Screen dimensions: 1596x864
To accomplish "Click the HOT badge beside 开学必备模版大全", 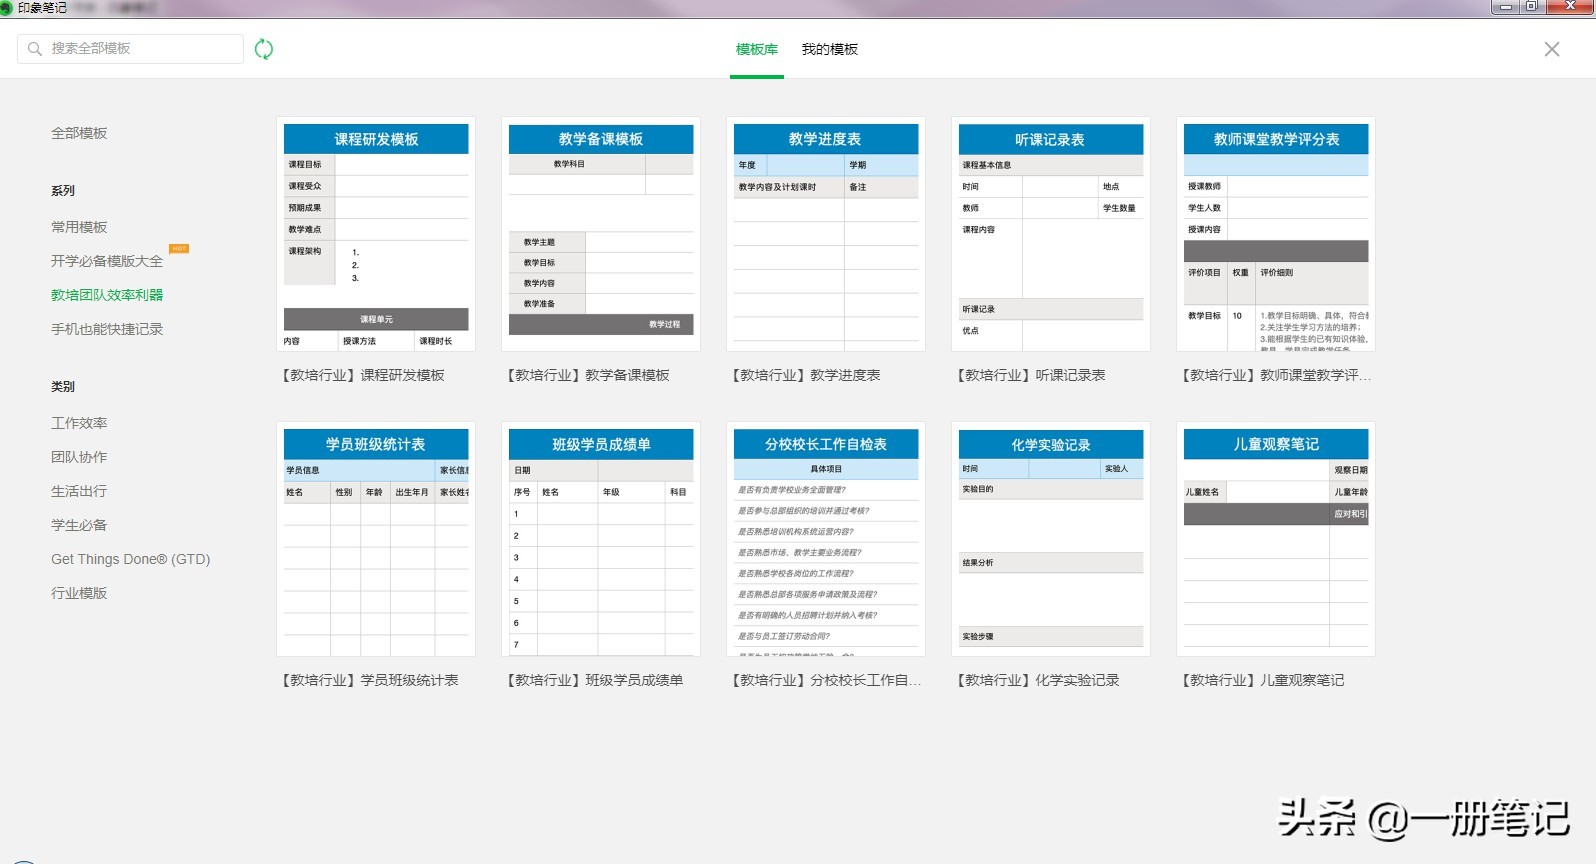I will click(179, 248).
